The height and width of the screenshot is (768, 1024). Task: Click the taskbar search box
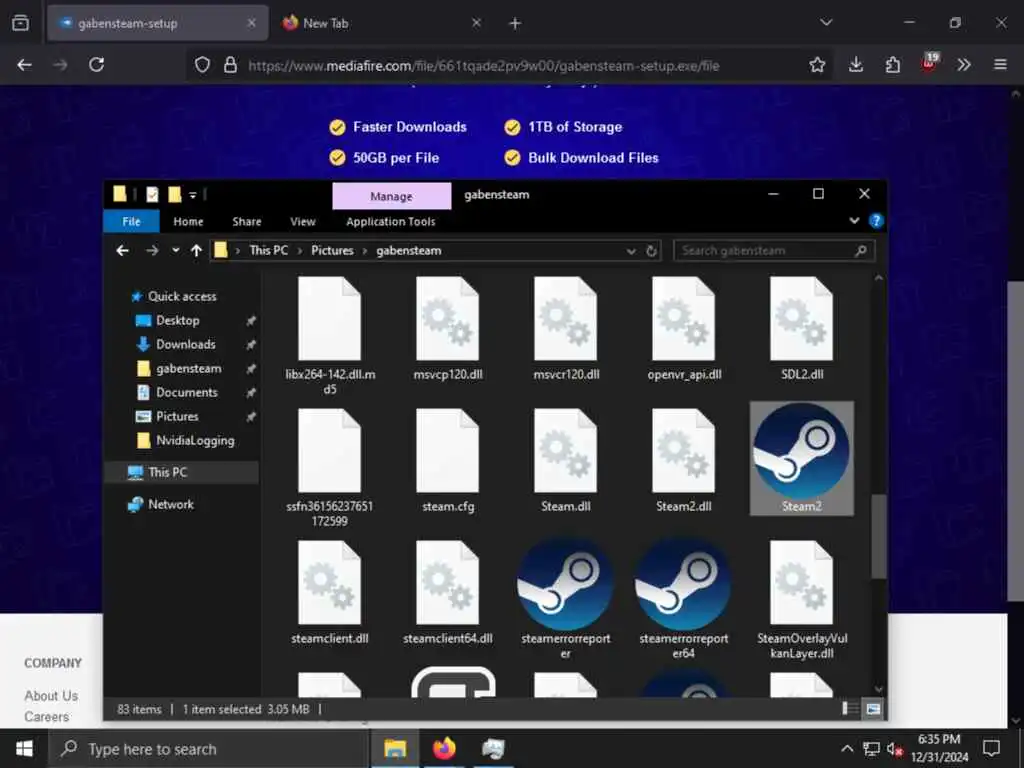coord(209,749)
